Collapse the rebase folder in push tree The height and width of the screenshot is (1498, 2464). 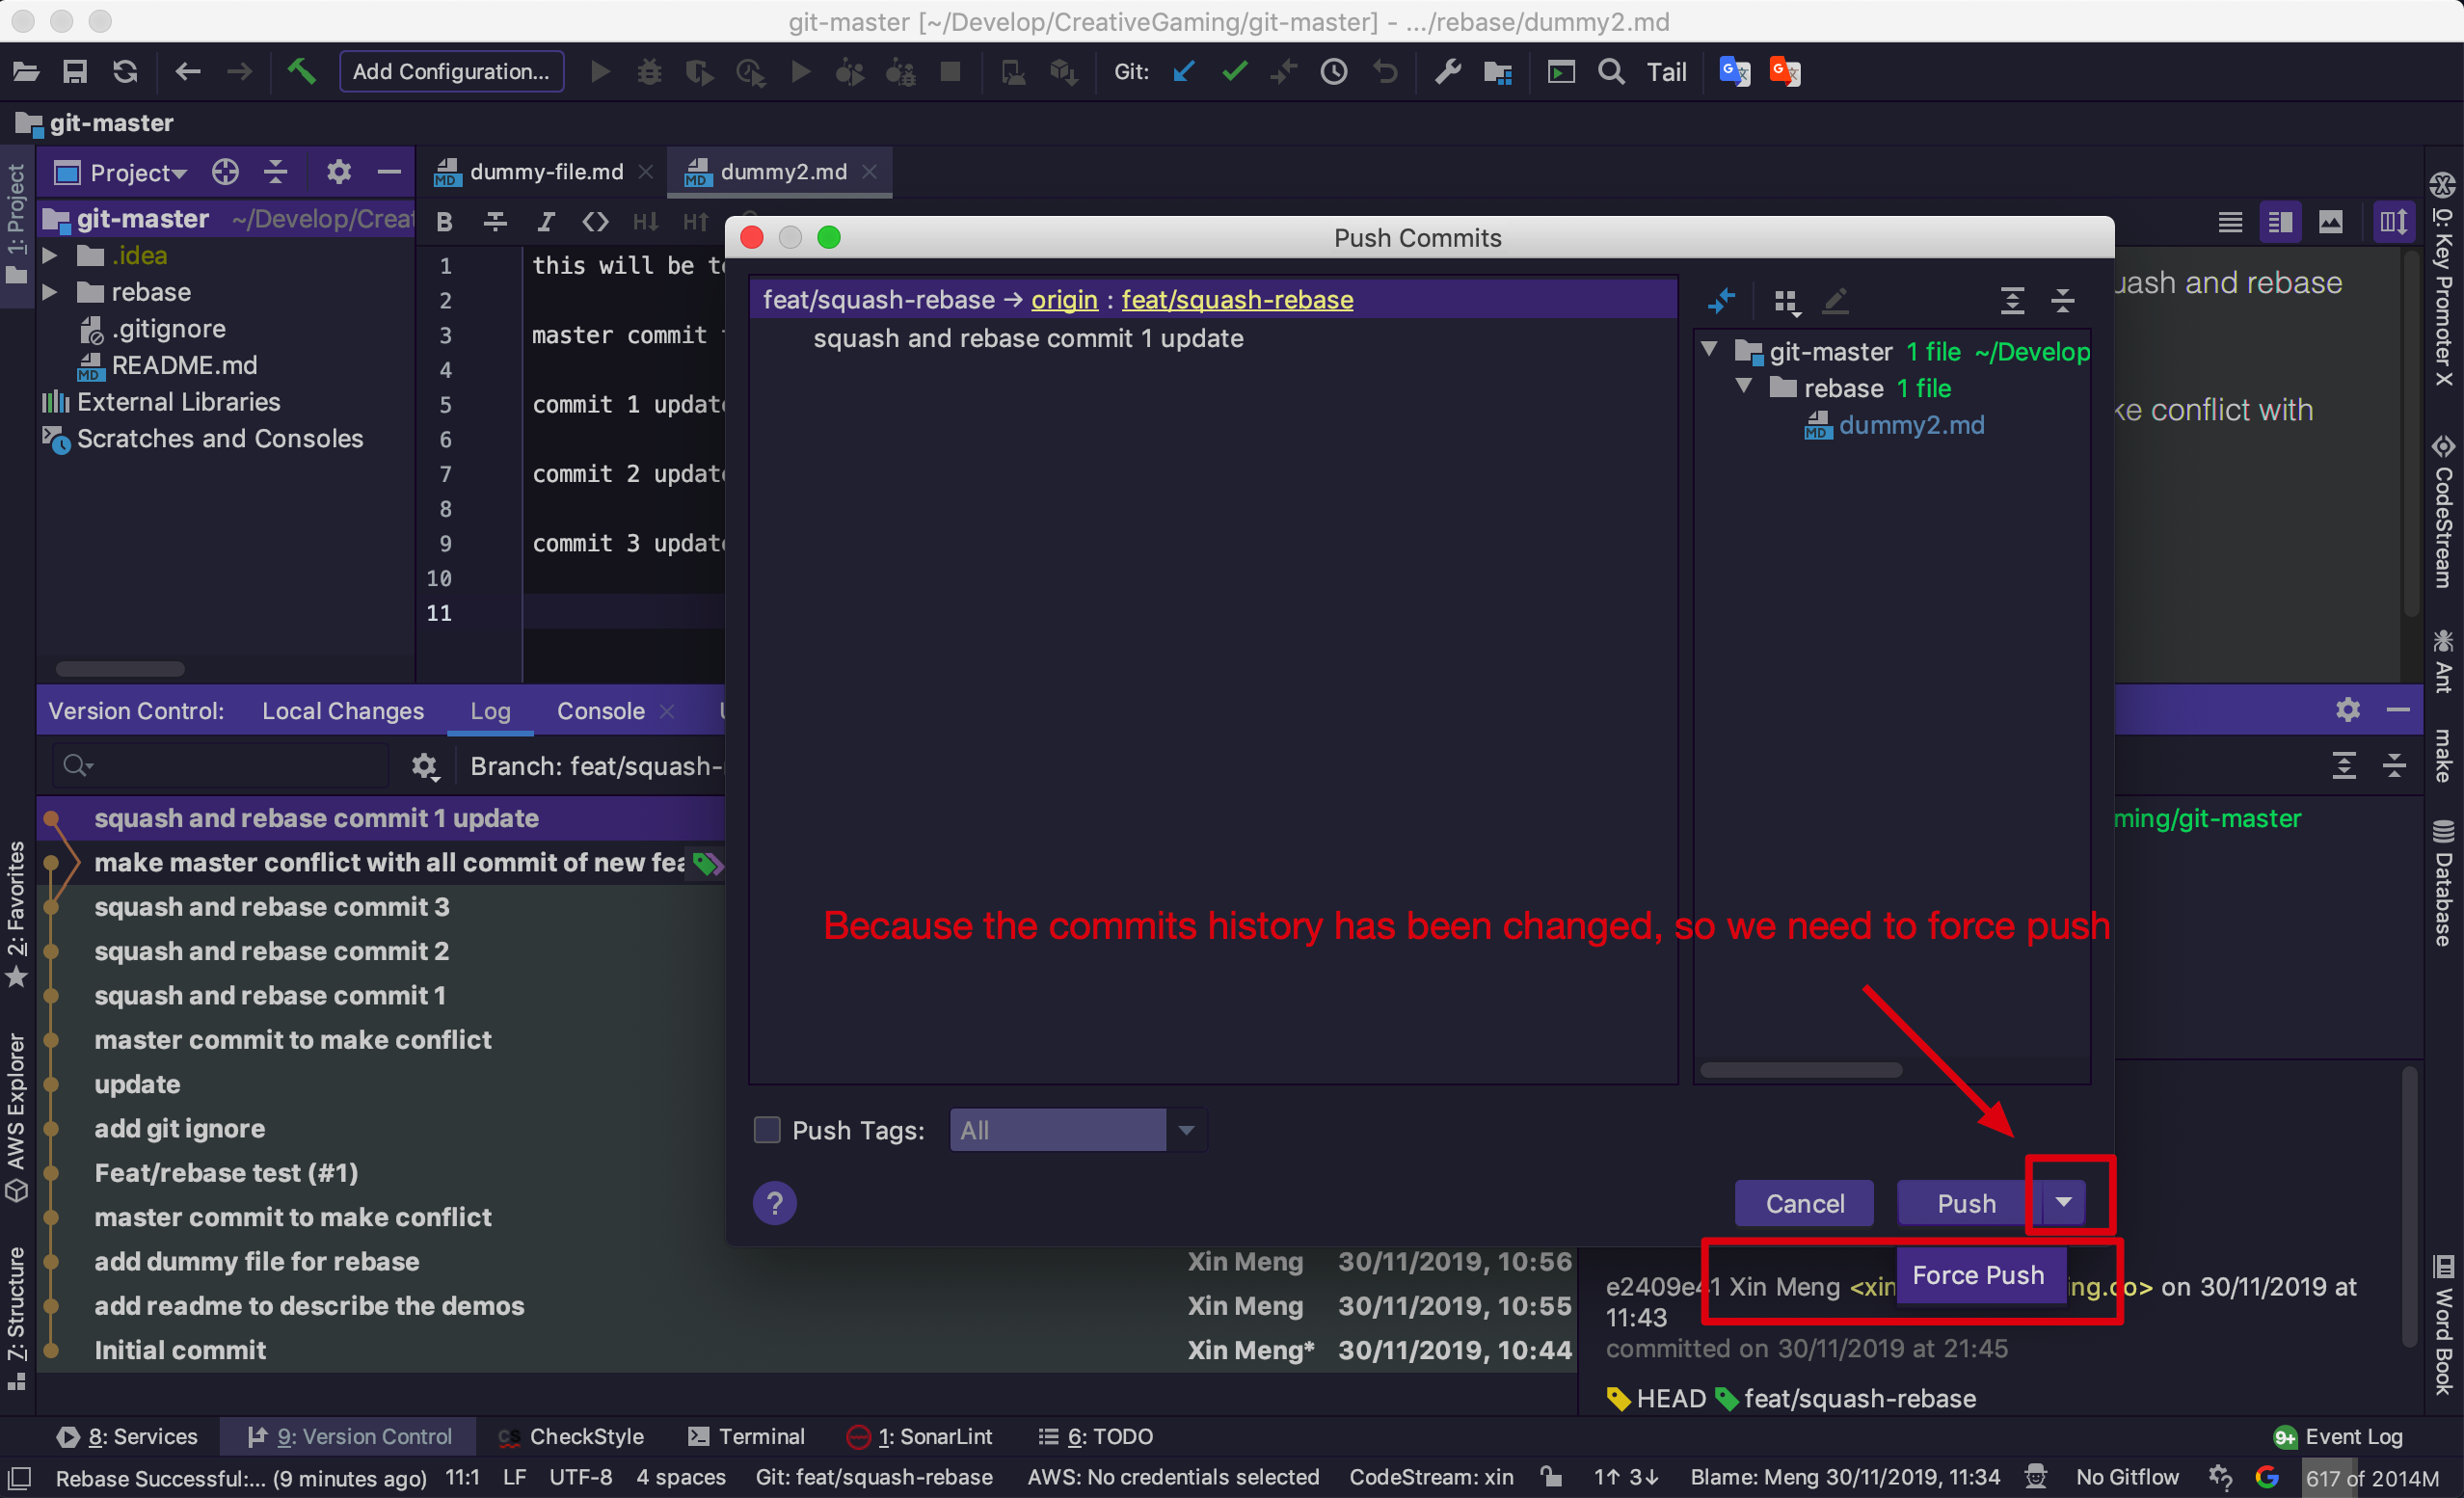coord(1744,387)
